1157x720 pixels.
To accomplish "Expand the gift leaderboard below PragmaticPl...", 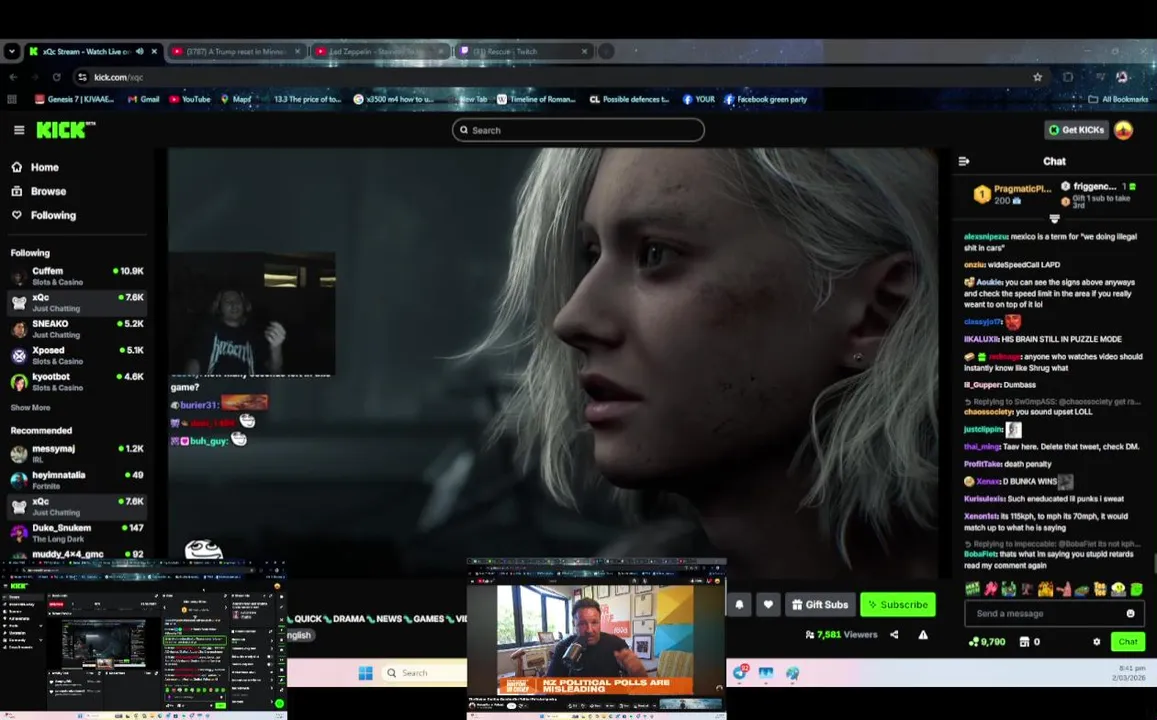I will (1054, 219).
